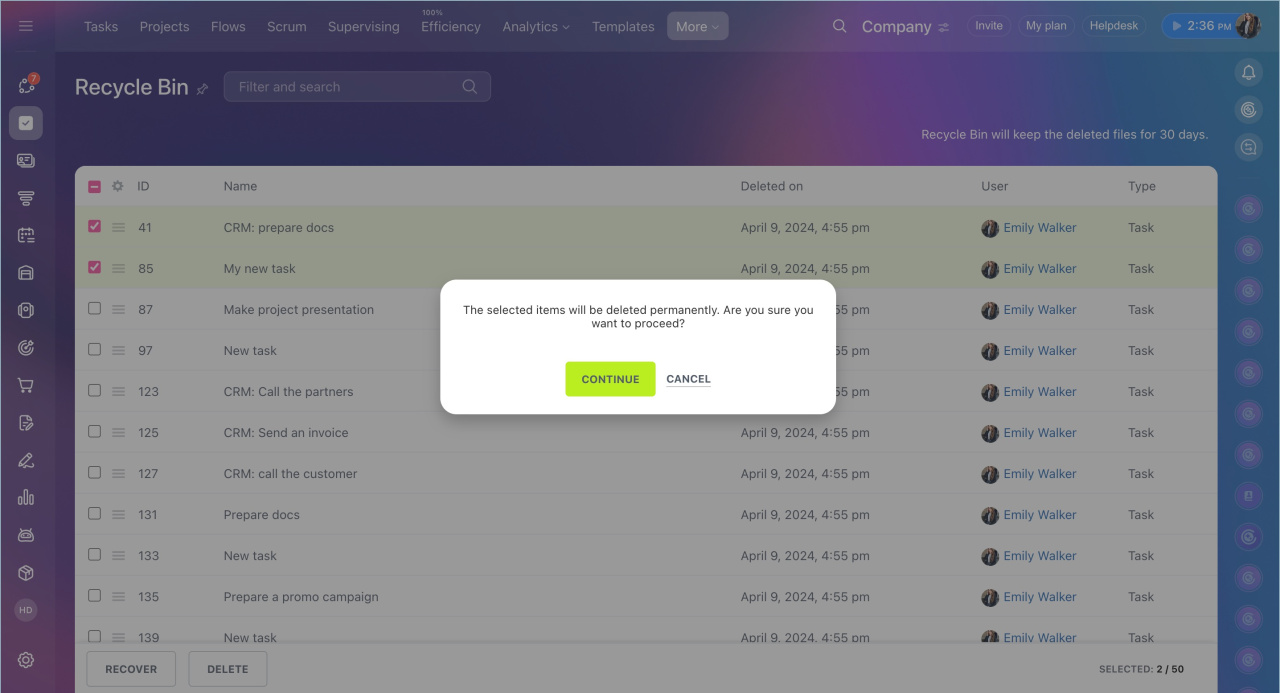This screenshot has width=1280, height=693.
Task: Expand the Analytics dropdown menu
Action: [536, 27]
